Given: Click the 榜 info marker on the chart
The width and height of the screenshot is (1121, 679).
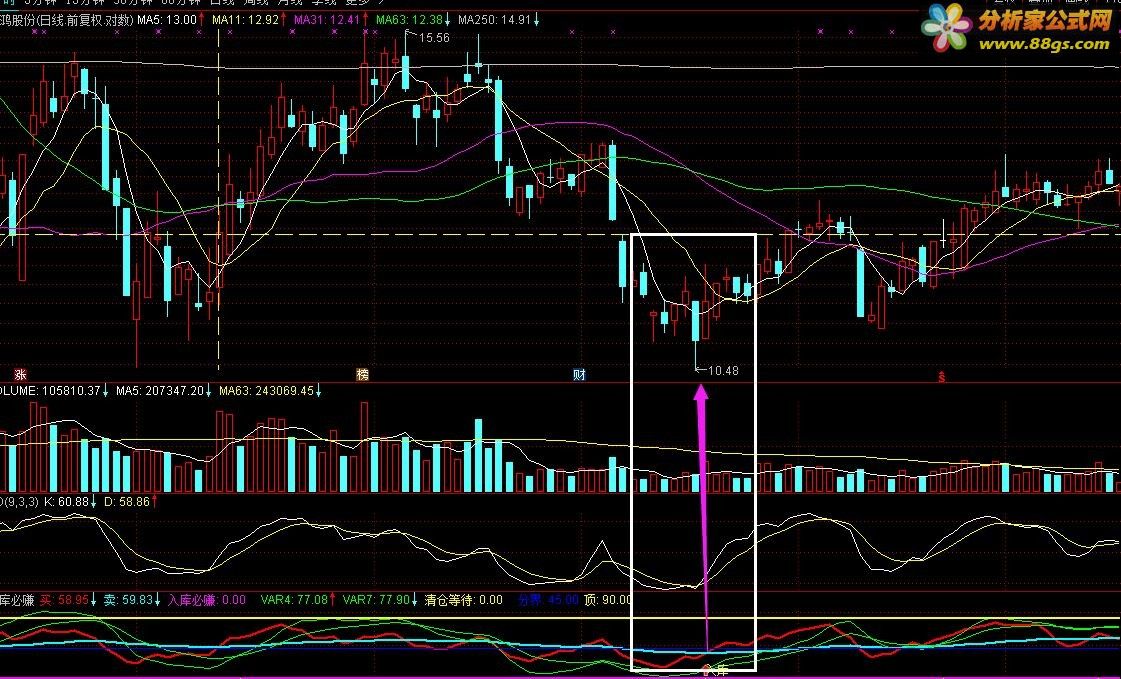Looking at the screenshot, I should [x=362, y=375].
